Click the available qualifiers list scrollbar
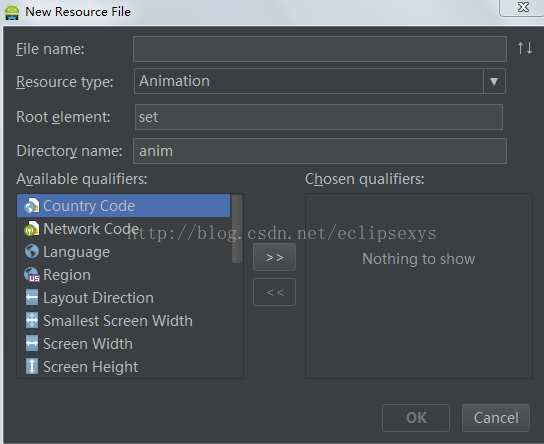Screen dimensions: 544x444 click(237, 229)
